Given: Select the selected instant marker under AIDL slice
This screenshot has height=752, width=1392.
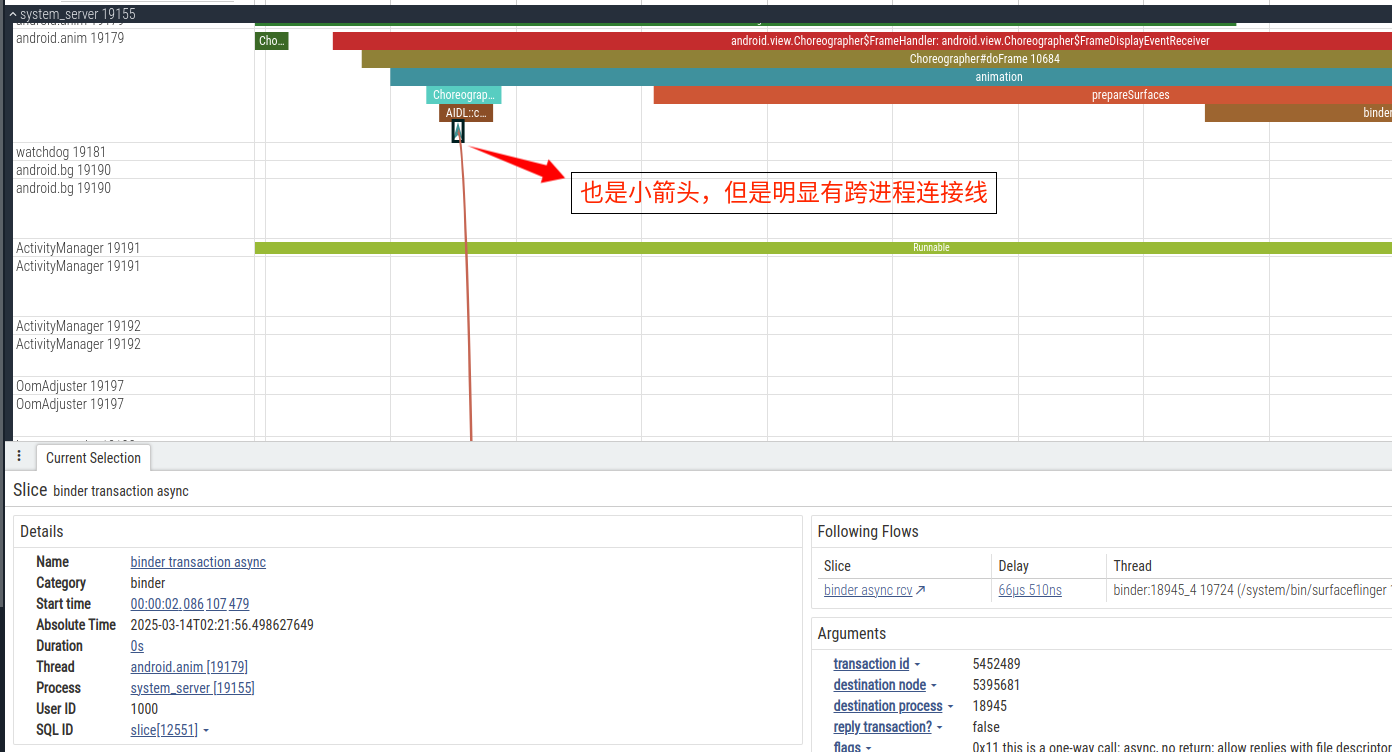Looking at the screenshot, I should click(x=458, y=131).
